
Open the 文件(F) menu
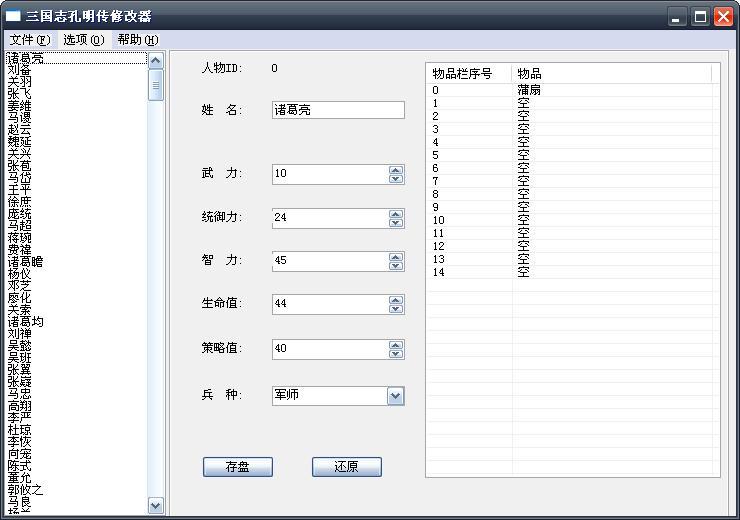[29, 40]
